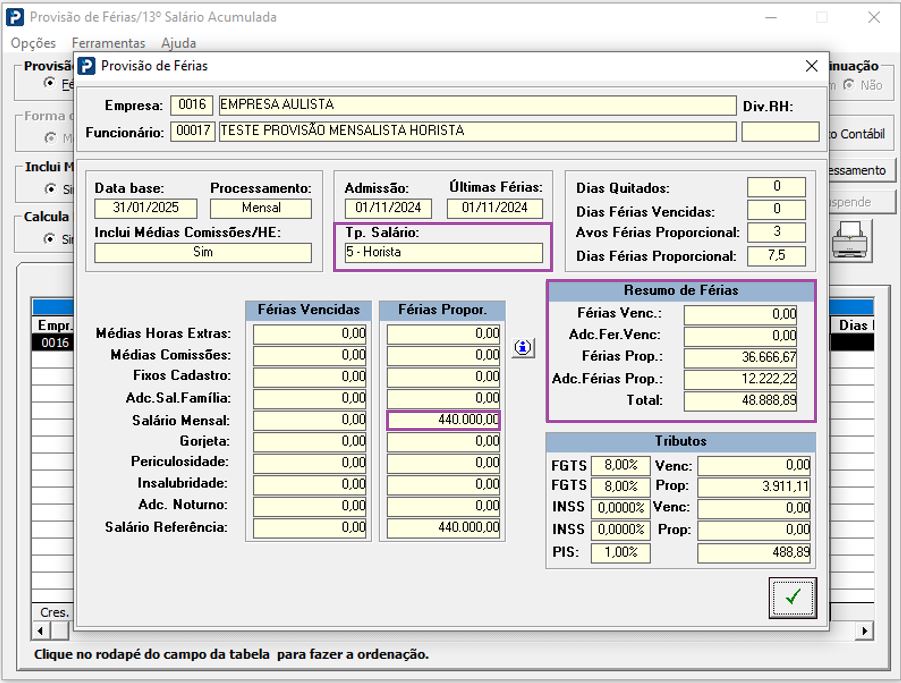
Task: Close the Provisão de Férias dialog
Action: [x=811, y=66]
